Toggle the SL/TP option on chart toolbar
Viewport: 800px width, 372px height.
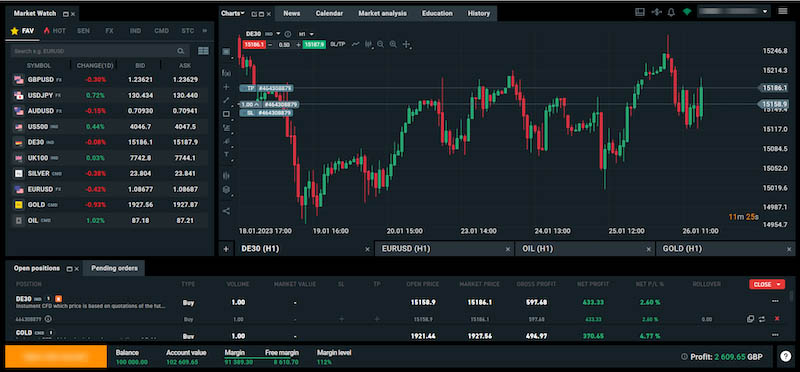[337, 44]
